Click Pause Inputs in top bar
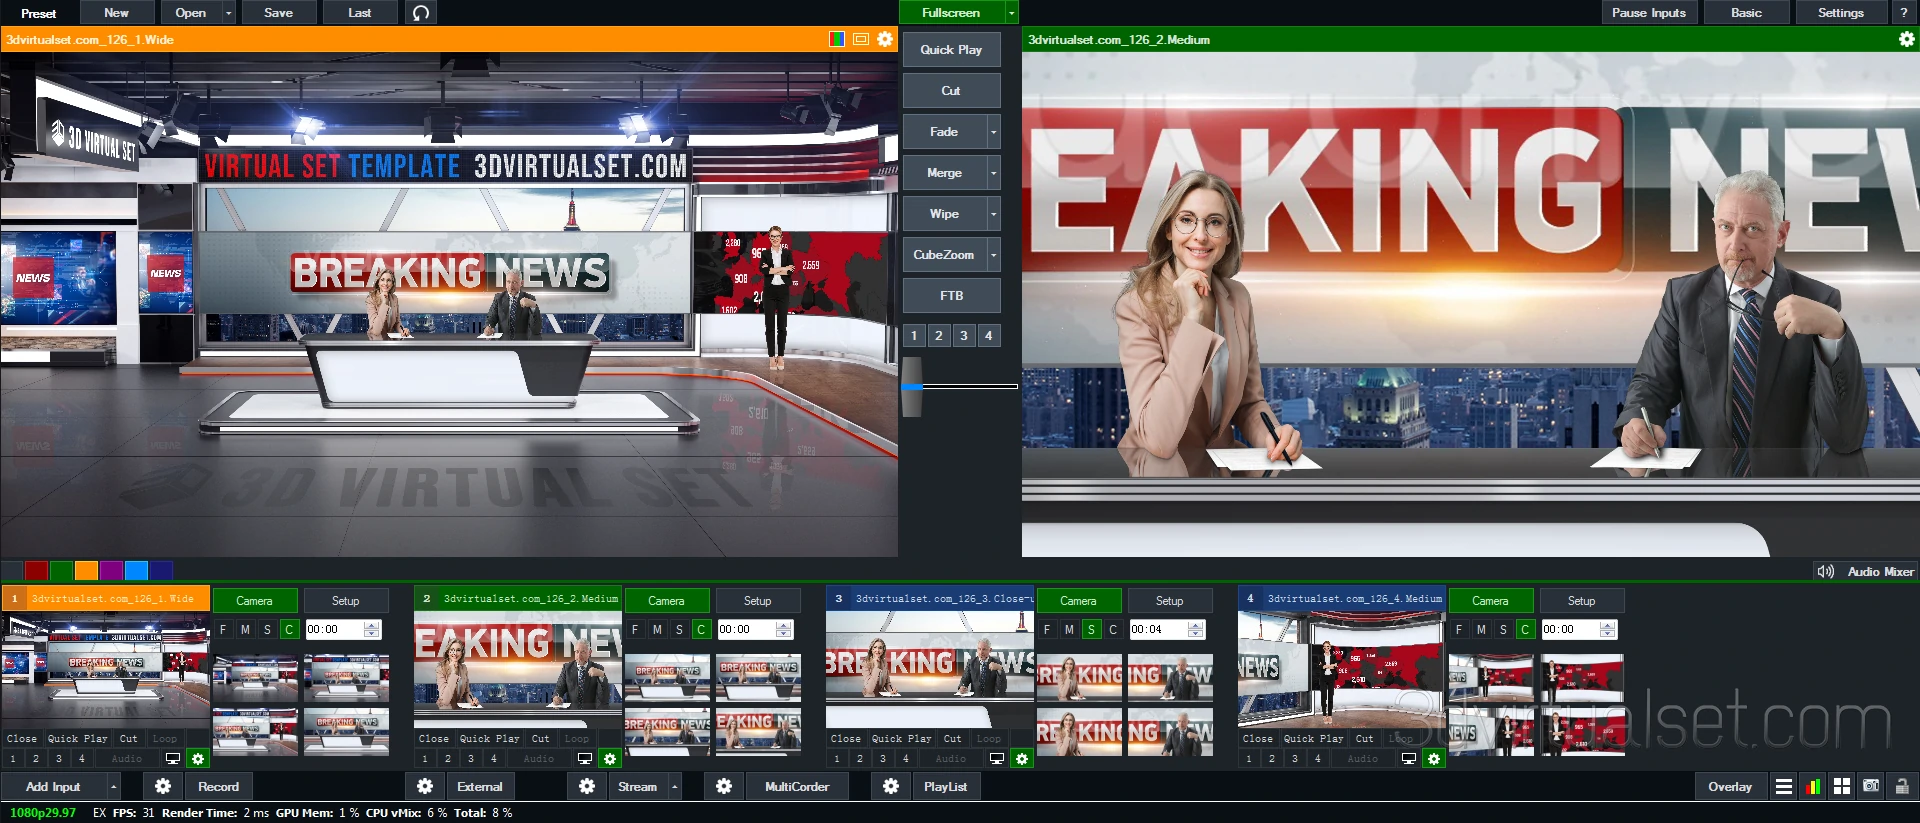 tap(1648, 13)
